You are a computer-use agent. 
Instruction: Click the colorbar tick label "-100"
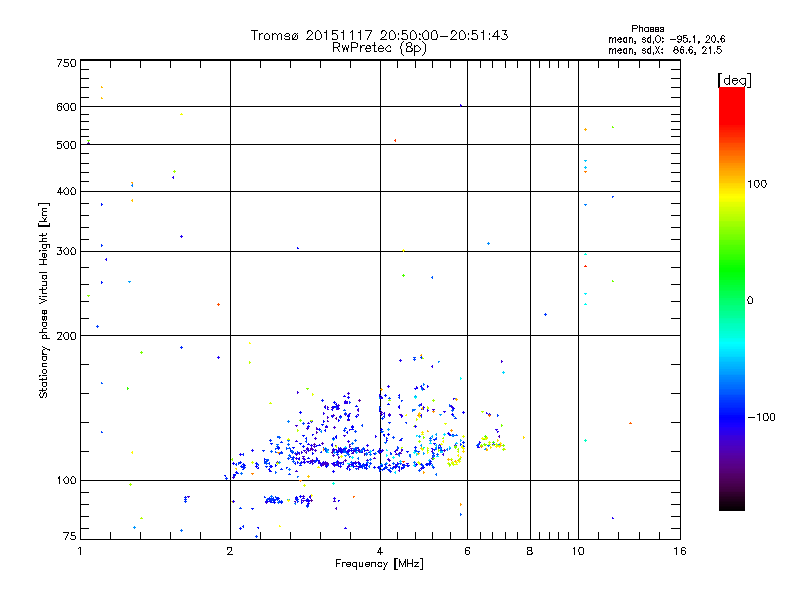click(x=761, y=417)
